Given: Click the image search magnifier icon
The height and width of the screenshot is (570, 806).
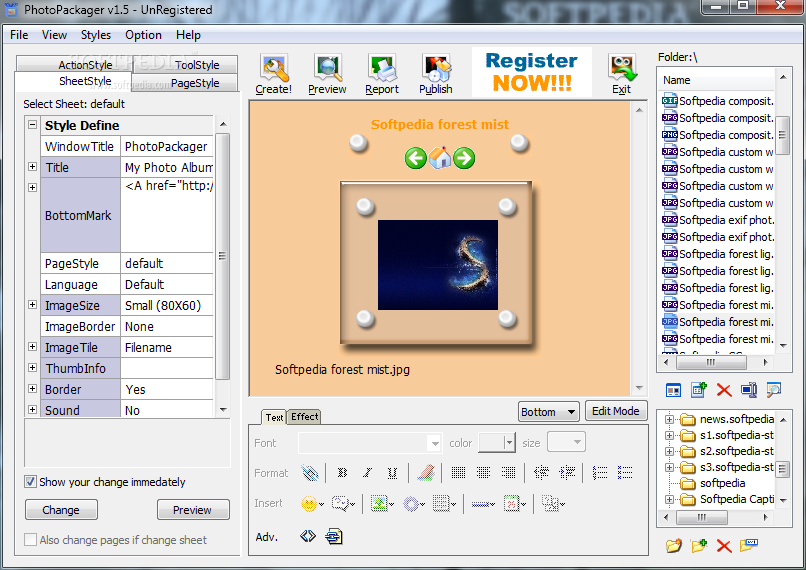Looking at the screenshot, I should point(774,390).
